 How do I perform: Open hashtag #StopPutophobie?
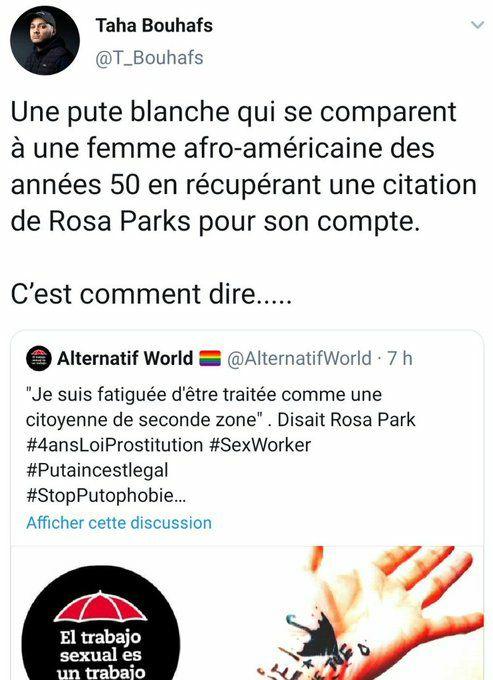(x=106, y=495)
